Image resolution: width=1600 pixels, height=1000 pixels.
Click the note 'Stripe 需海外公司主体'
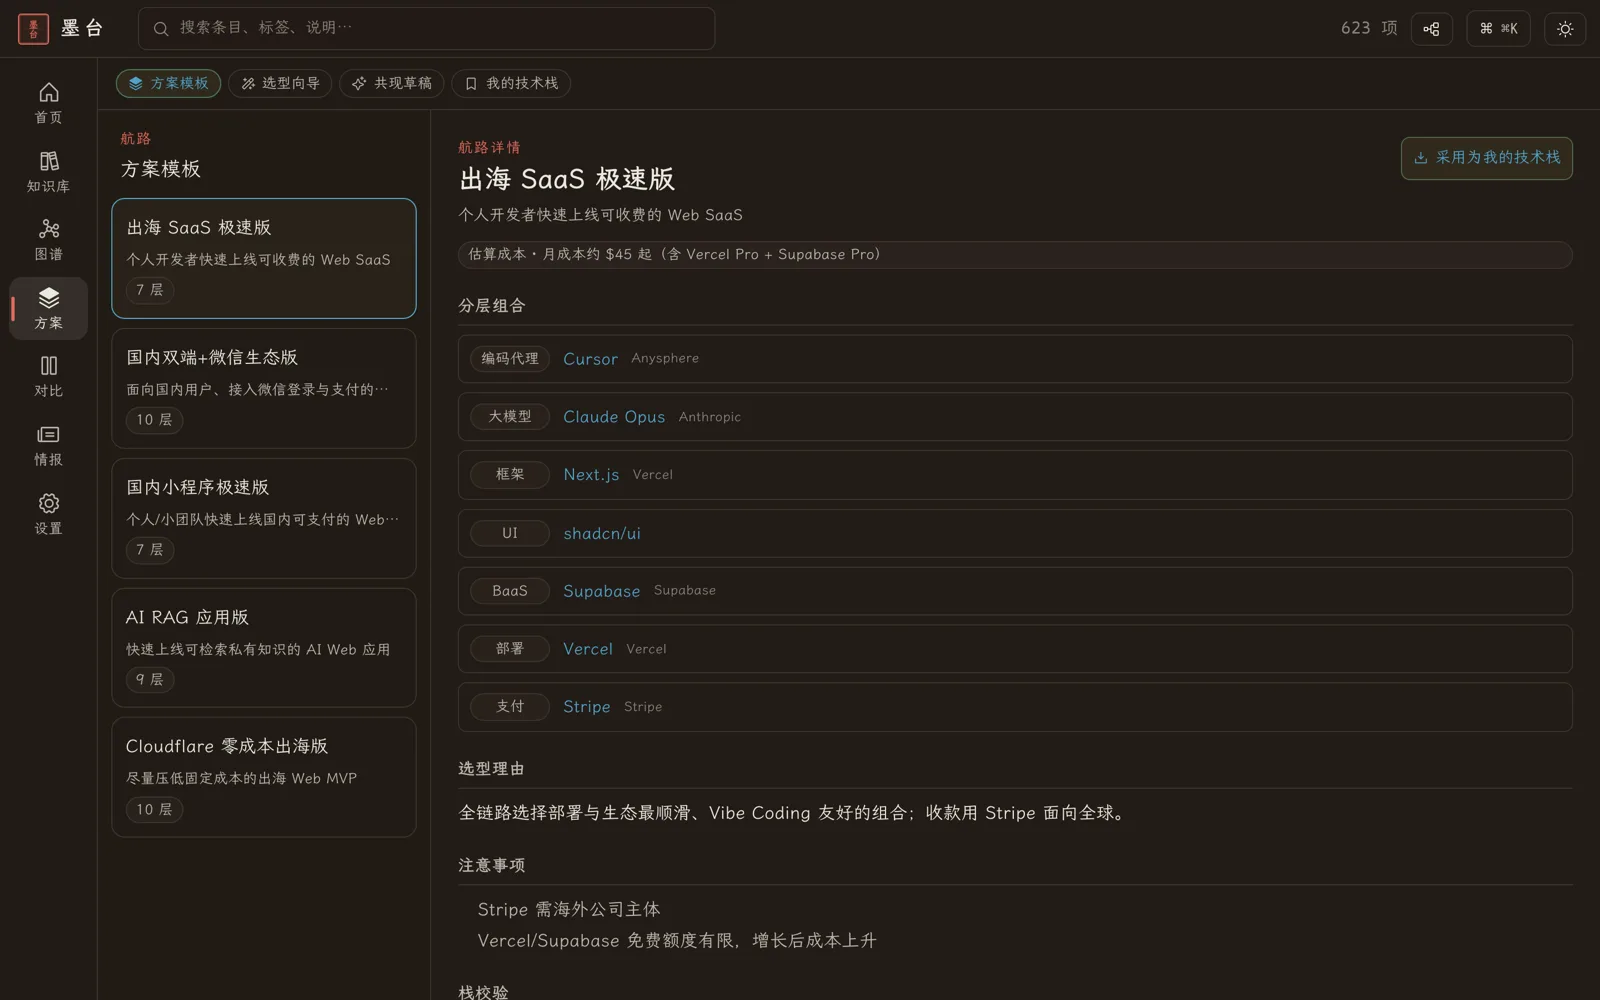point(569,910)
